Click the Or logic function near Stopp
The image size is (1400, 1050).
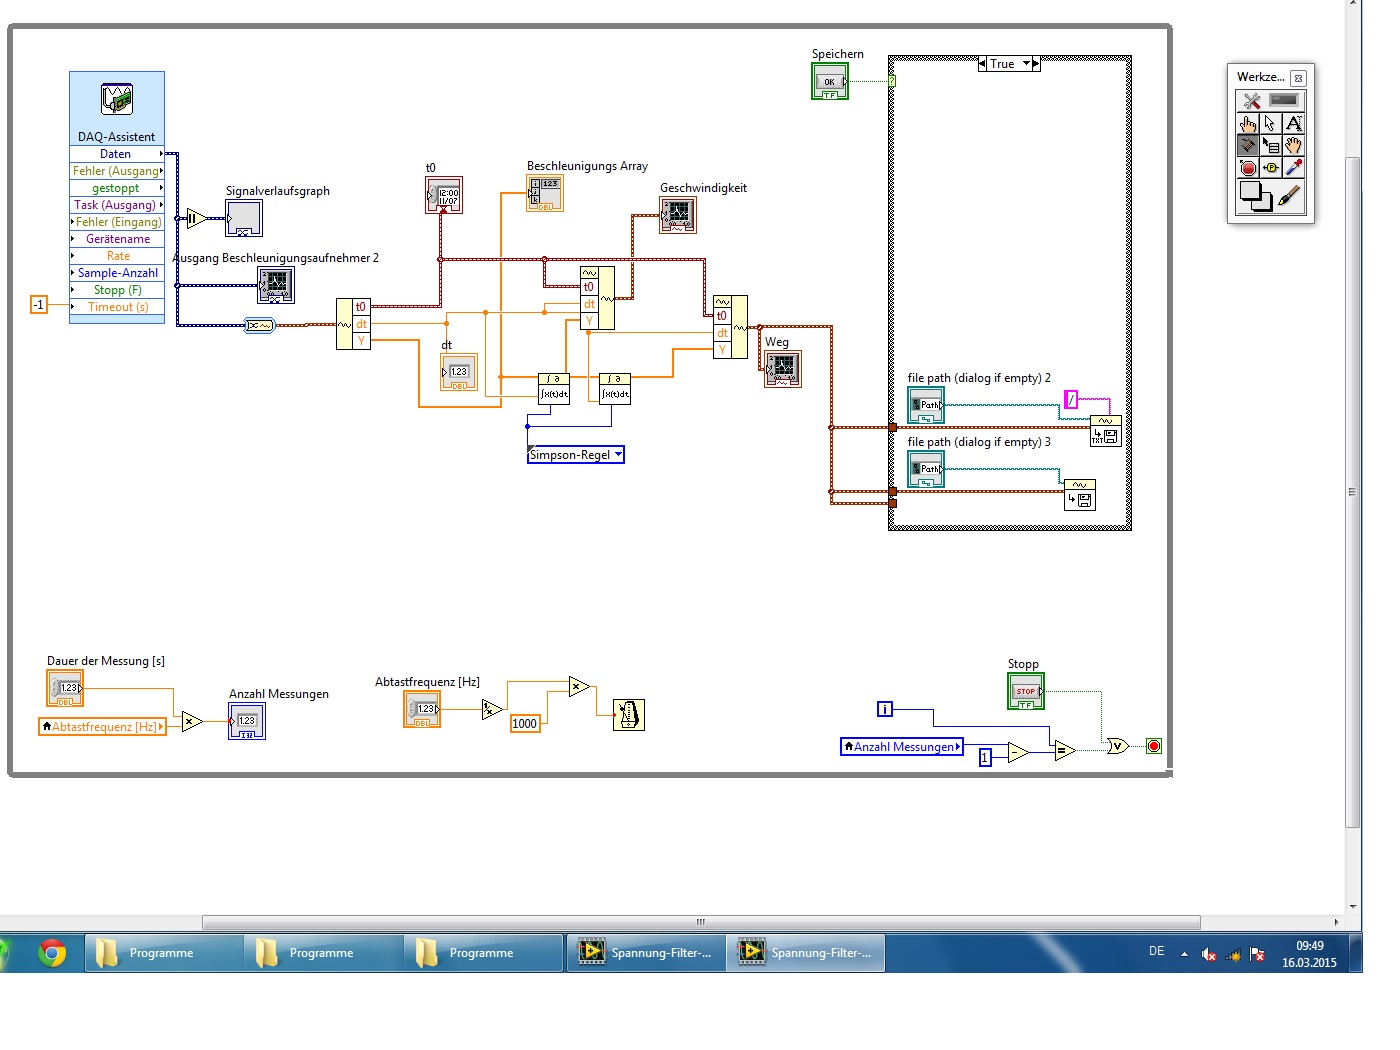(1117, 746)
